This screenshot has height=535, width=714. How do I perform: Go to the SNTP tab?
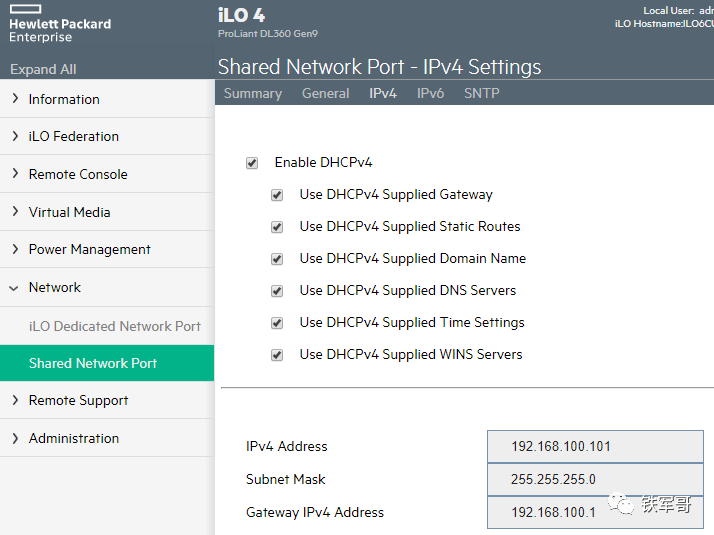coord(481,93)
